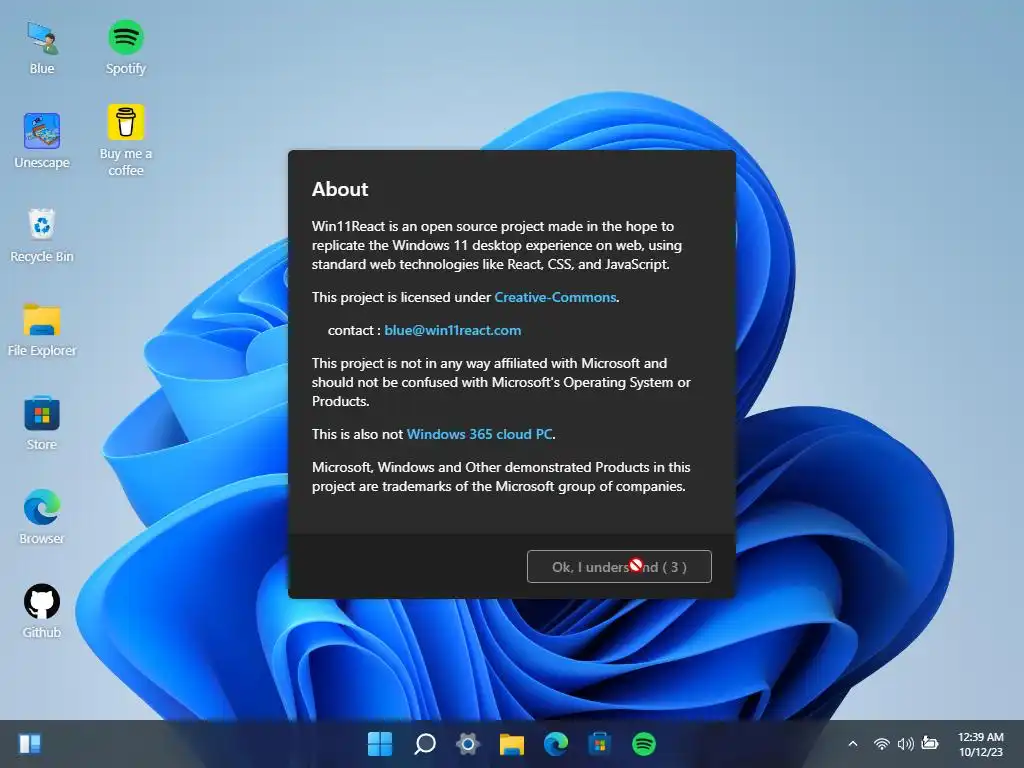This screenshot has height=768, width=1024.
Task: Open the clock and date flyout
Action: 980,744
